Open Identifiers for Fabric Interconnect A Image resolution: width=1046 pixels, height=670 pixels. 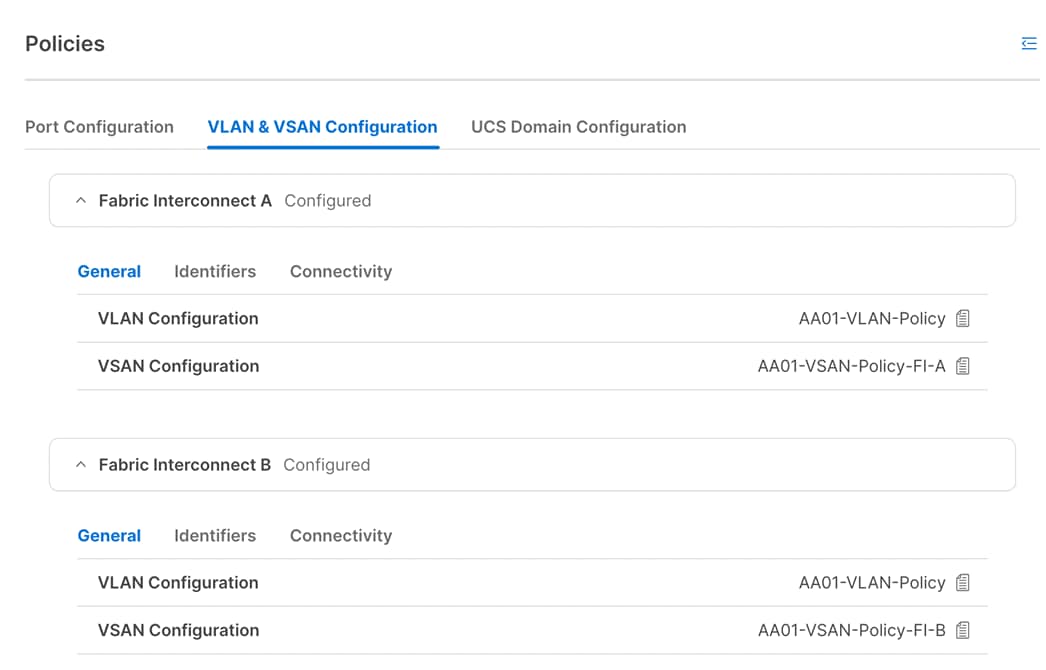coord(214,271)
